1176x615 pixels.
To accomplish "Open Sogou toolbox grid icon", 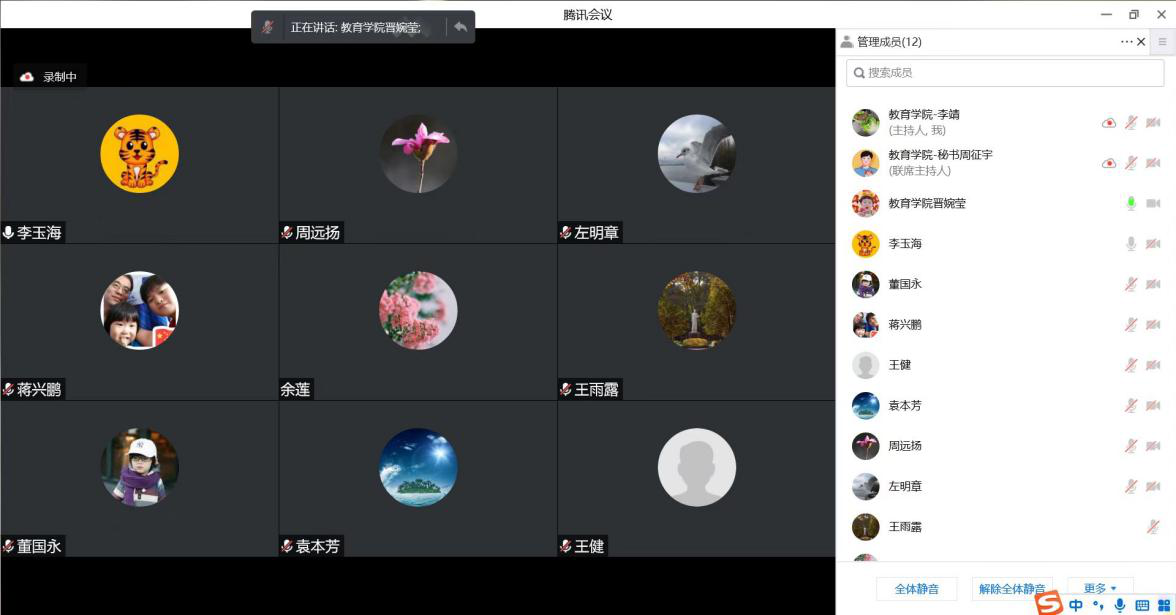I will coord(1163,605).
